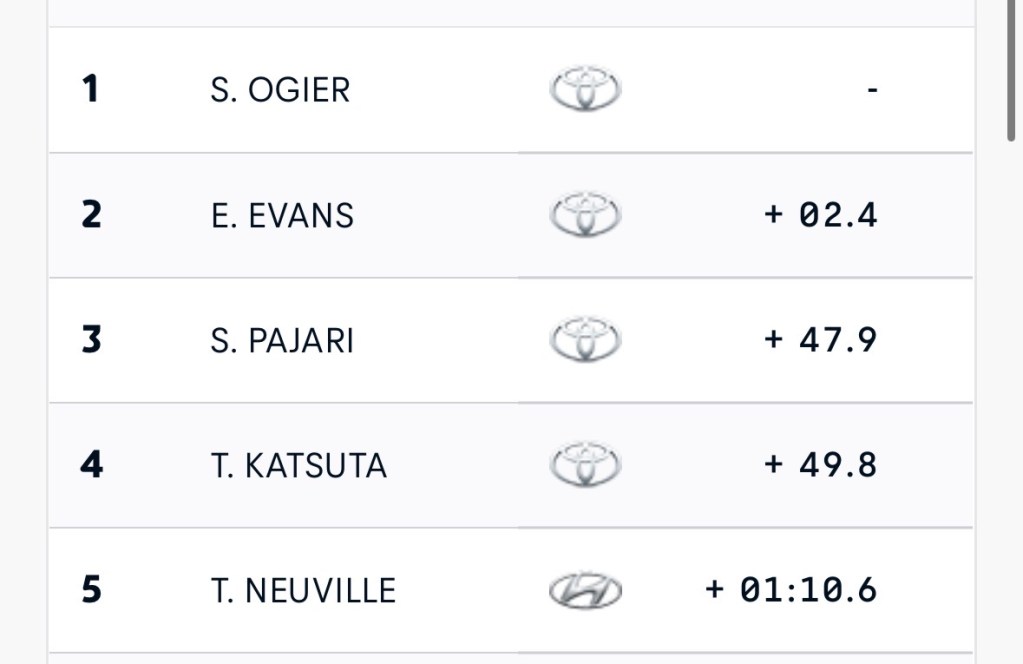
Task: Open S. Pajari driver name
Action: pyautogui.click(x=283, y=340)
